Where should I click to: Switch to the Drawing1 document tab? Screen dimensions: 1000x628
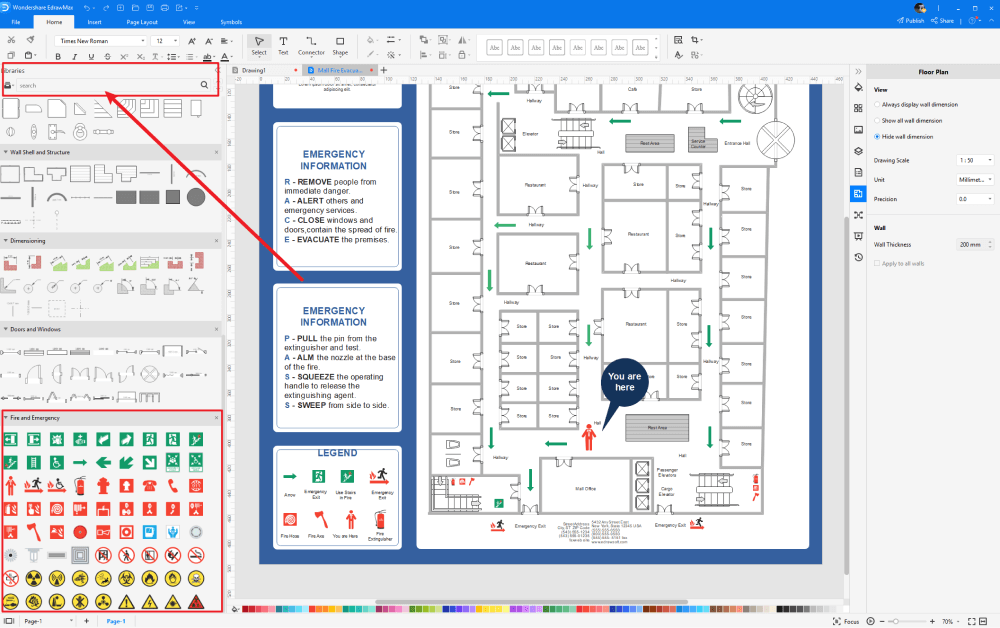point(254,70)
